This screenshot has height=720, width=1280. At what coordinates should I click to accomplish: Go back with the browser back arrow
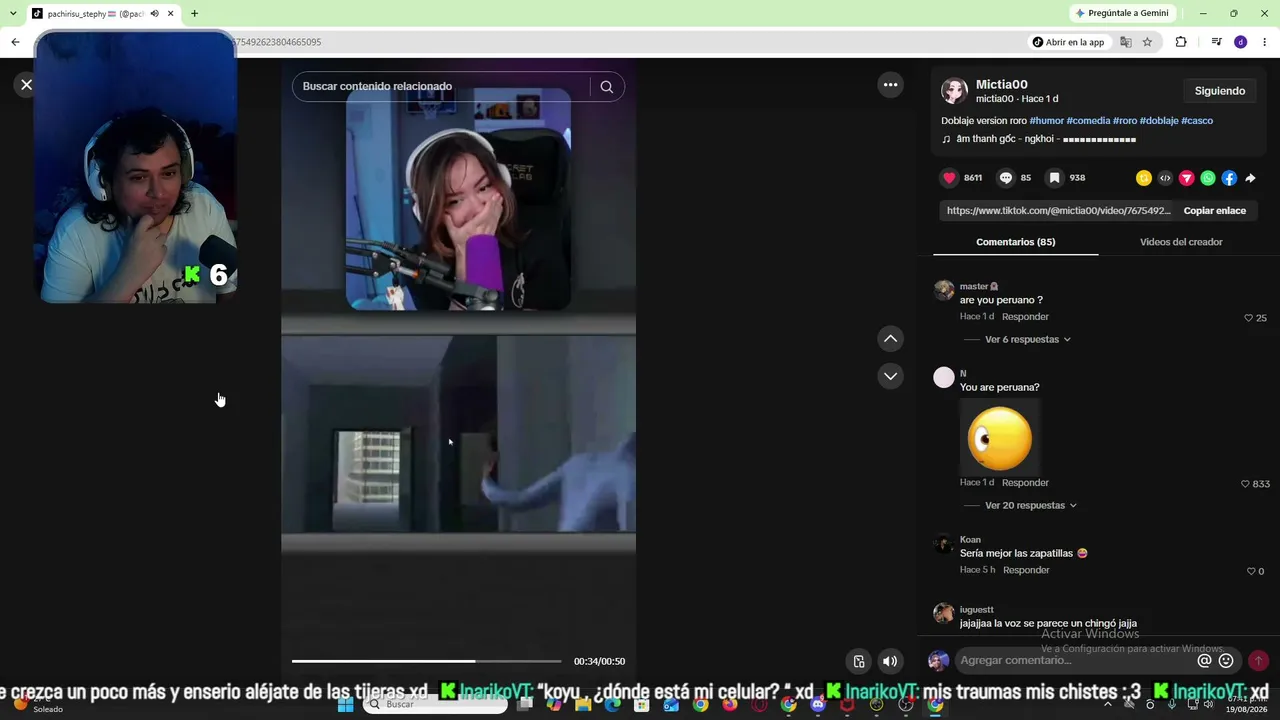pos(15,42)
